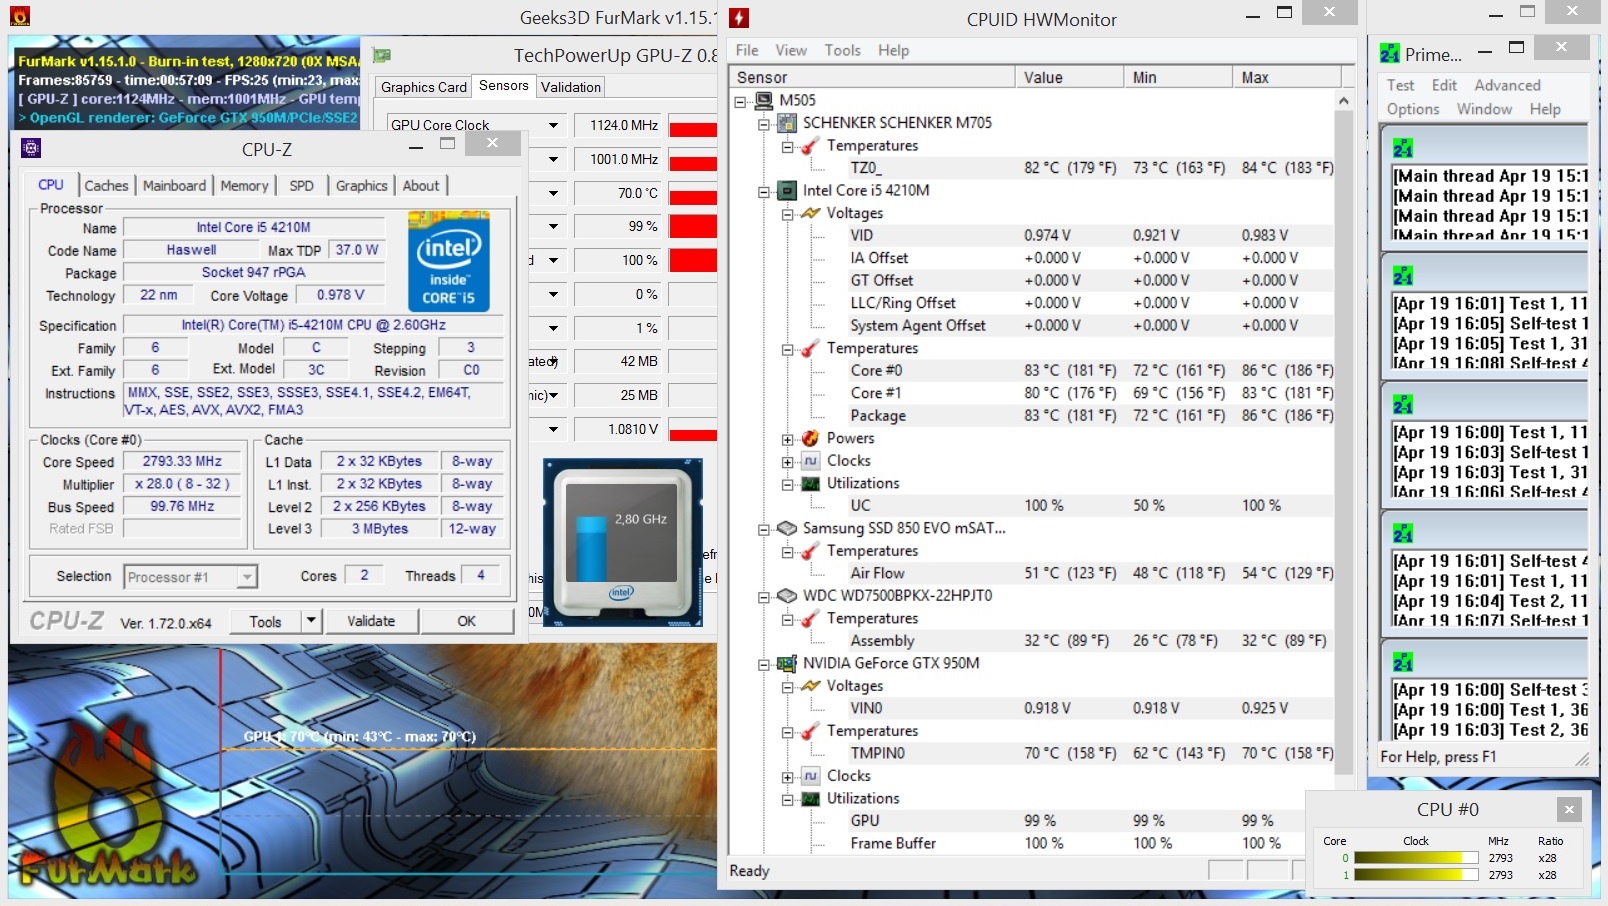Collapse the Intel Core i5 4210M node
This screenshot has width=1608, height=906.
pos(764,191)
